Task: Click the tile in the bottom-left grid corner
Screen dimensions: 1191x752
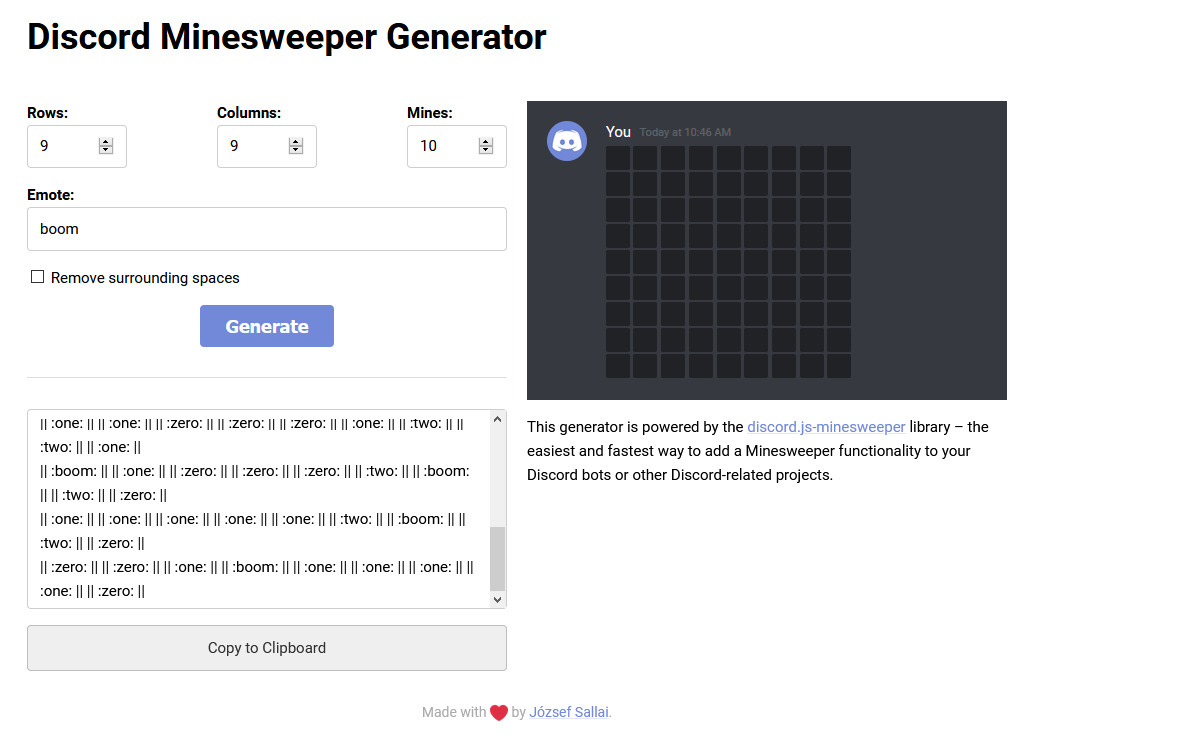Action: tap(617, 367)
